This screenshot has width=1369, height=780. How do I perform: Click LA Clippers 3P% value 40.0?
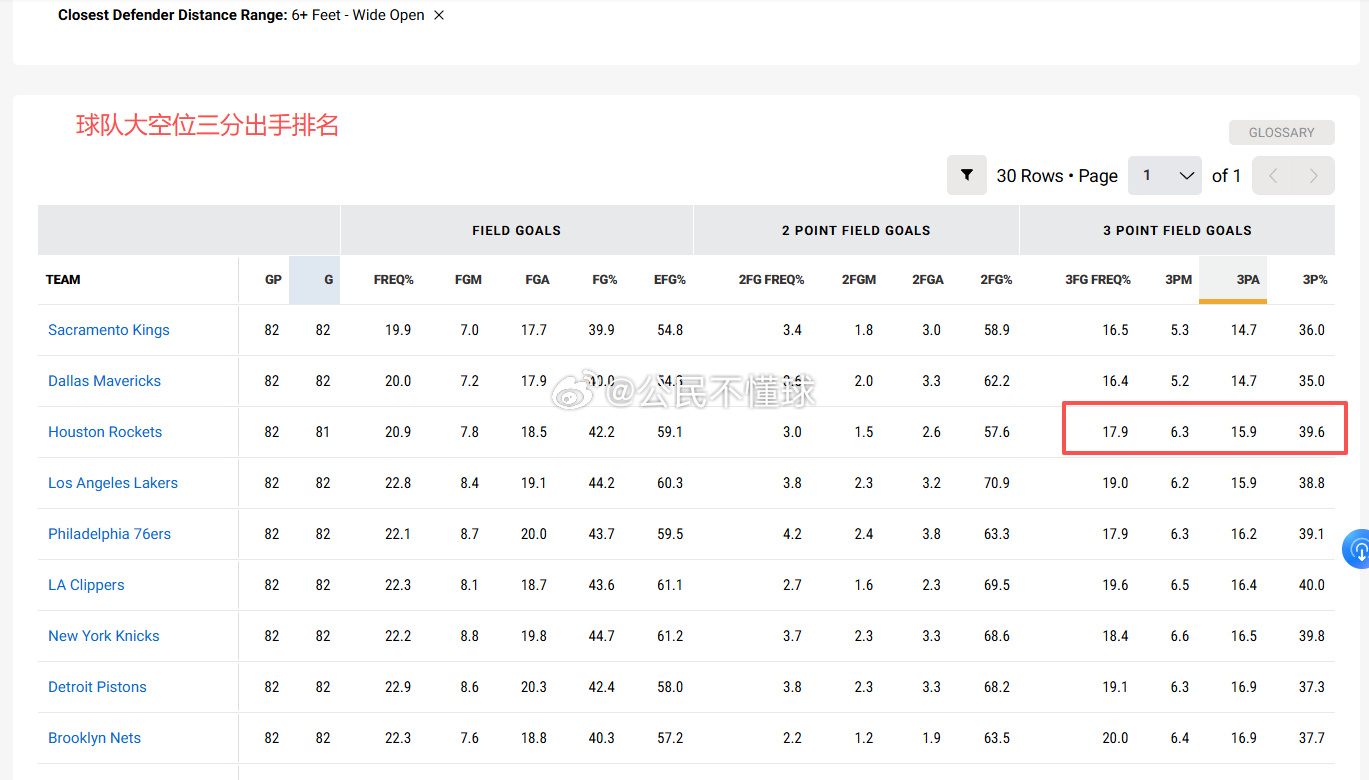click(x=1311, y=585)
